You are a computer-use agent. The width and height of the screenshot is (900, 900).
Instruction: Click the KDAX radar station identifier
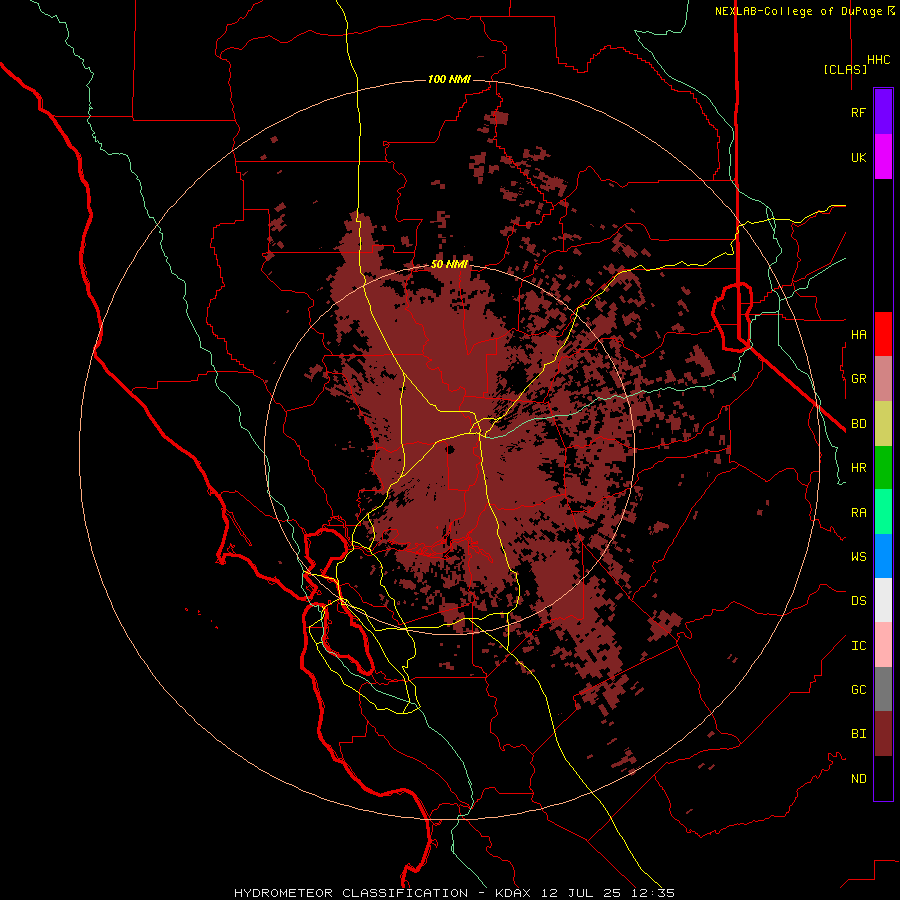[x=513, y=893]
